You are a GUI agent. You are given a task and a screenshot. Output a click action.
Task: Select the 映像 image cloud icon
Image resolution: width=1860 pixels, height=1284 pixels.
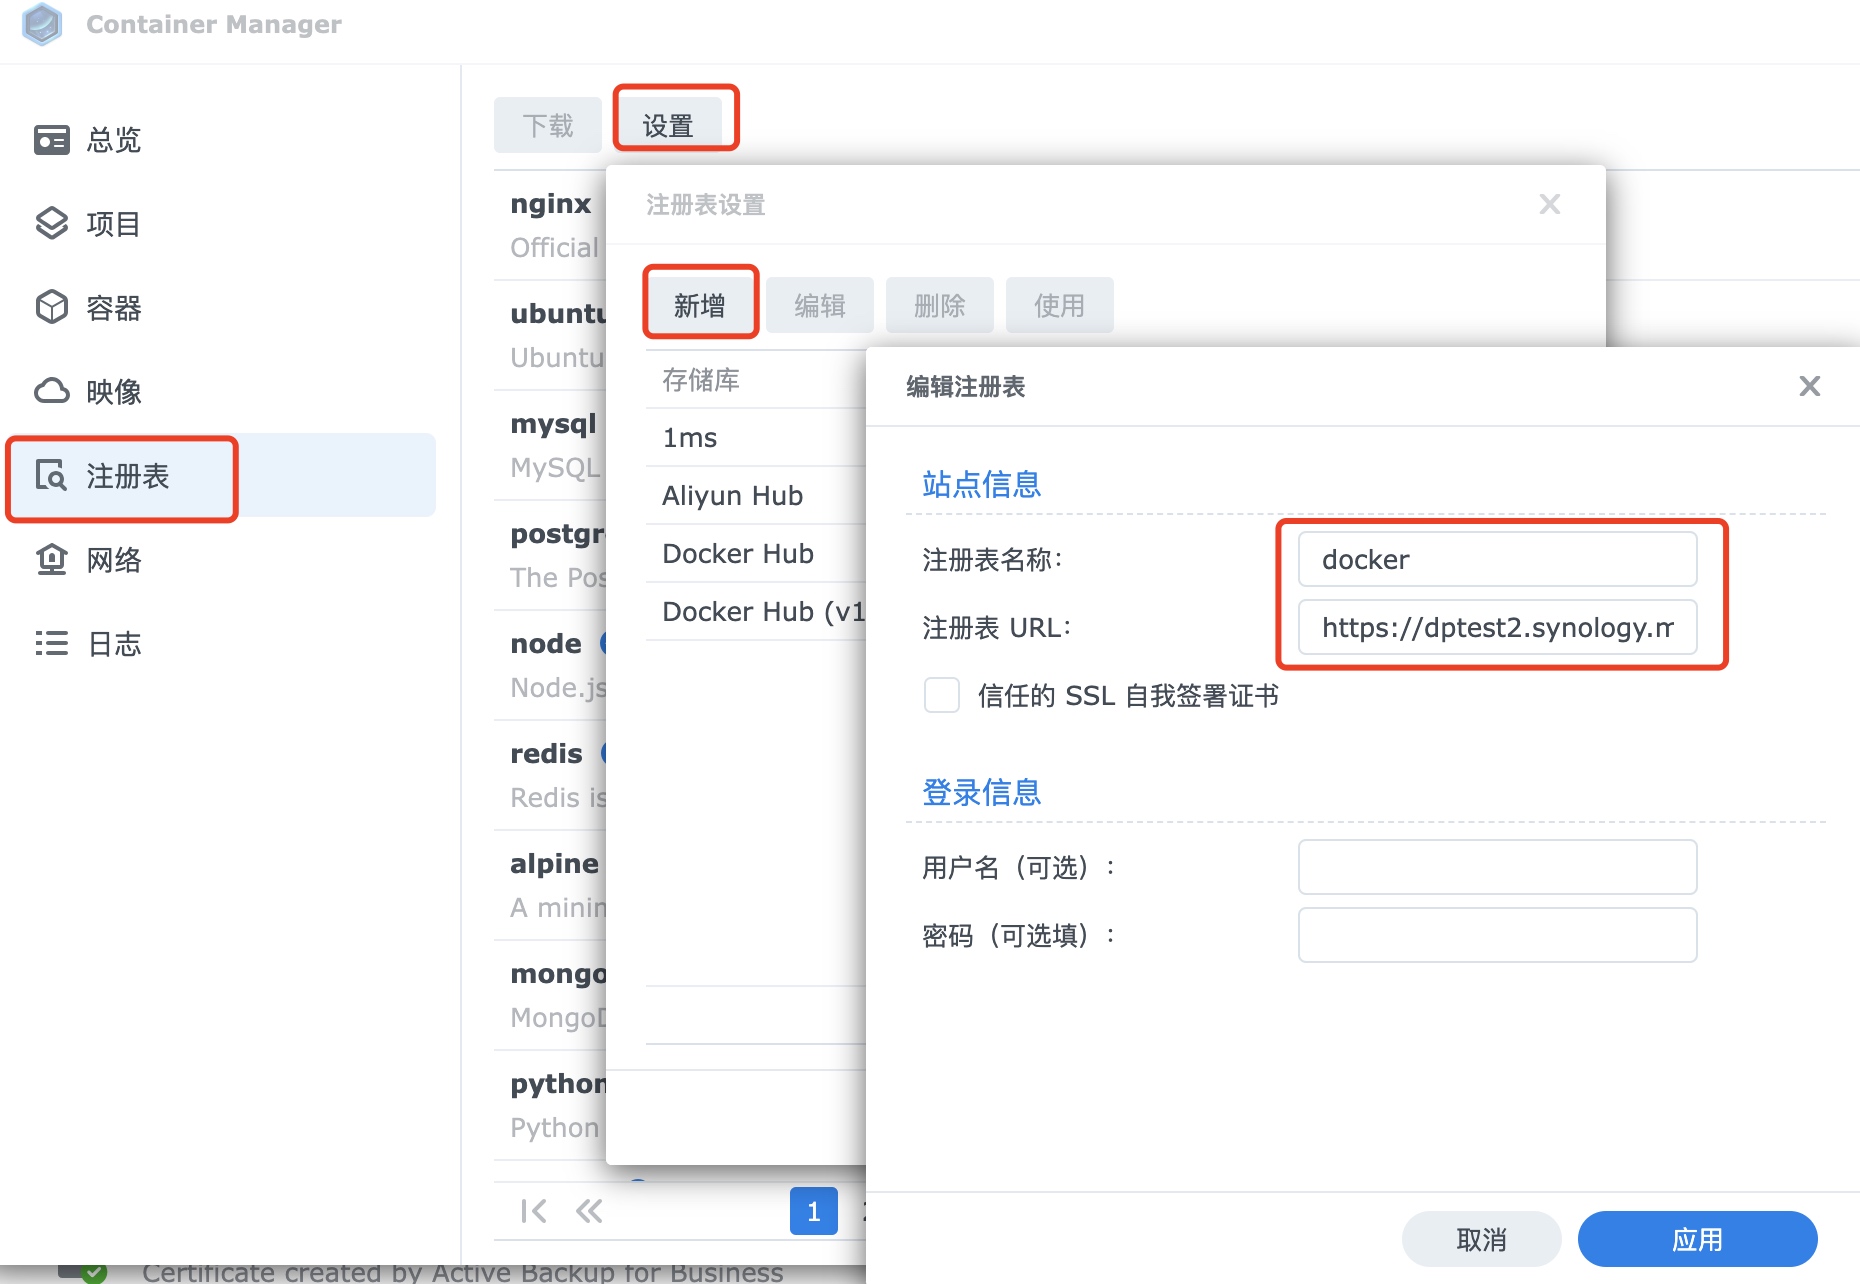click(x=52, y=392)
